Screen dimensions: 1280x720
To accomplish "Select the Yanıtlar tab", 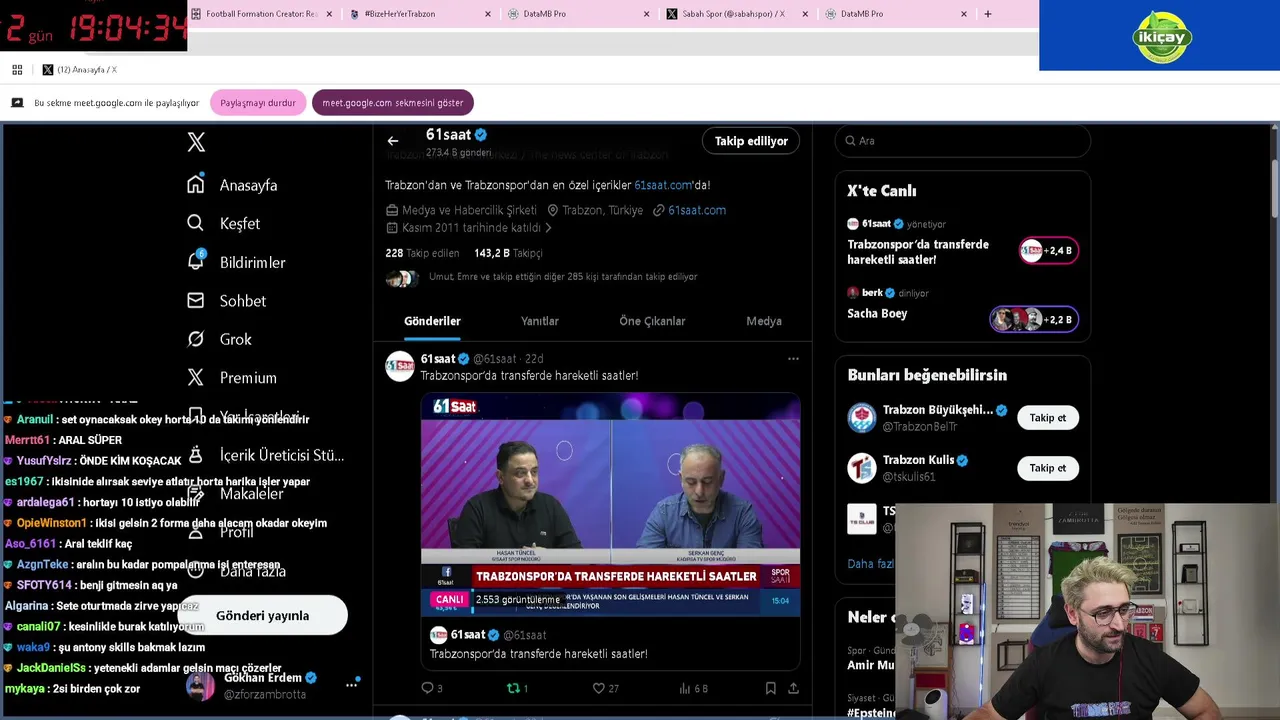I will [540, 321].
